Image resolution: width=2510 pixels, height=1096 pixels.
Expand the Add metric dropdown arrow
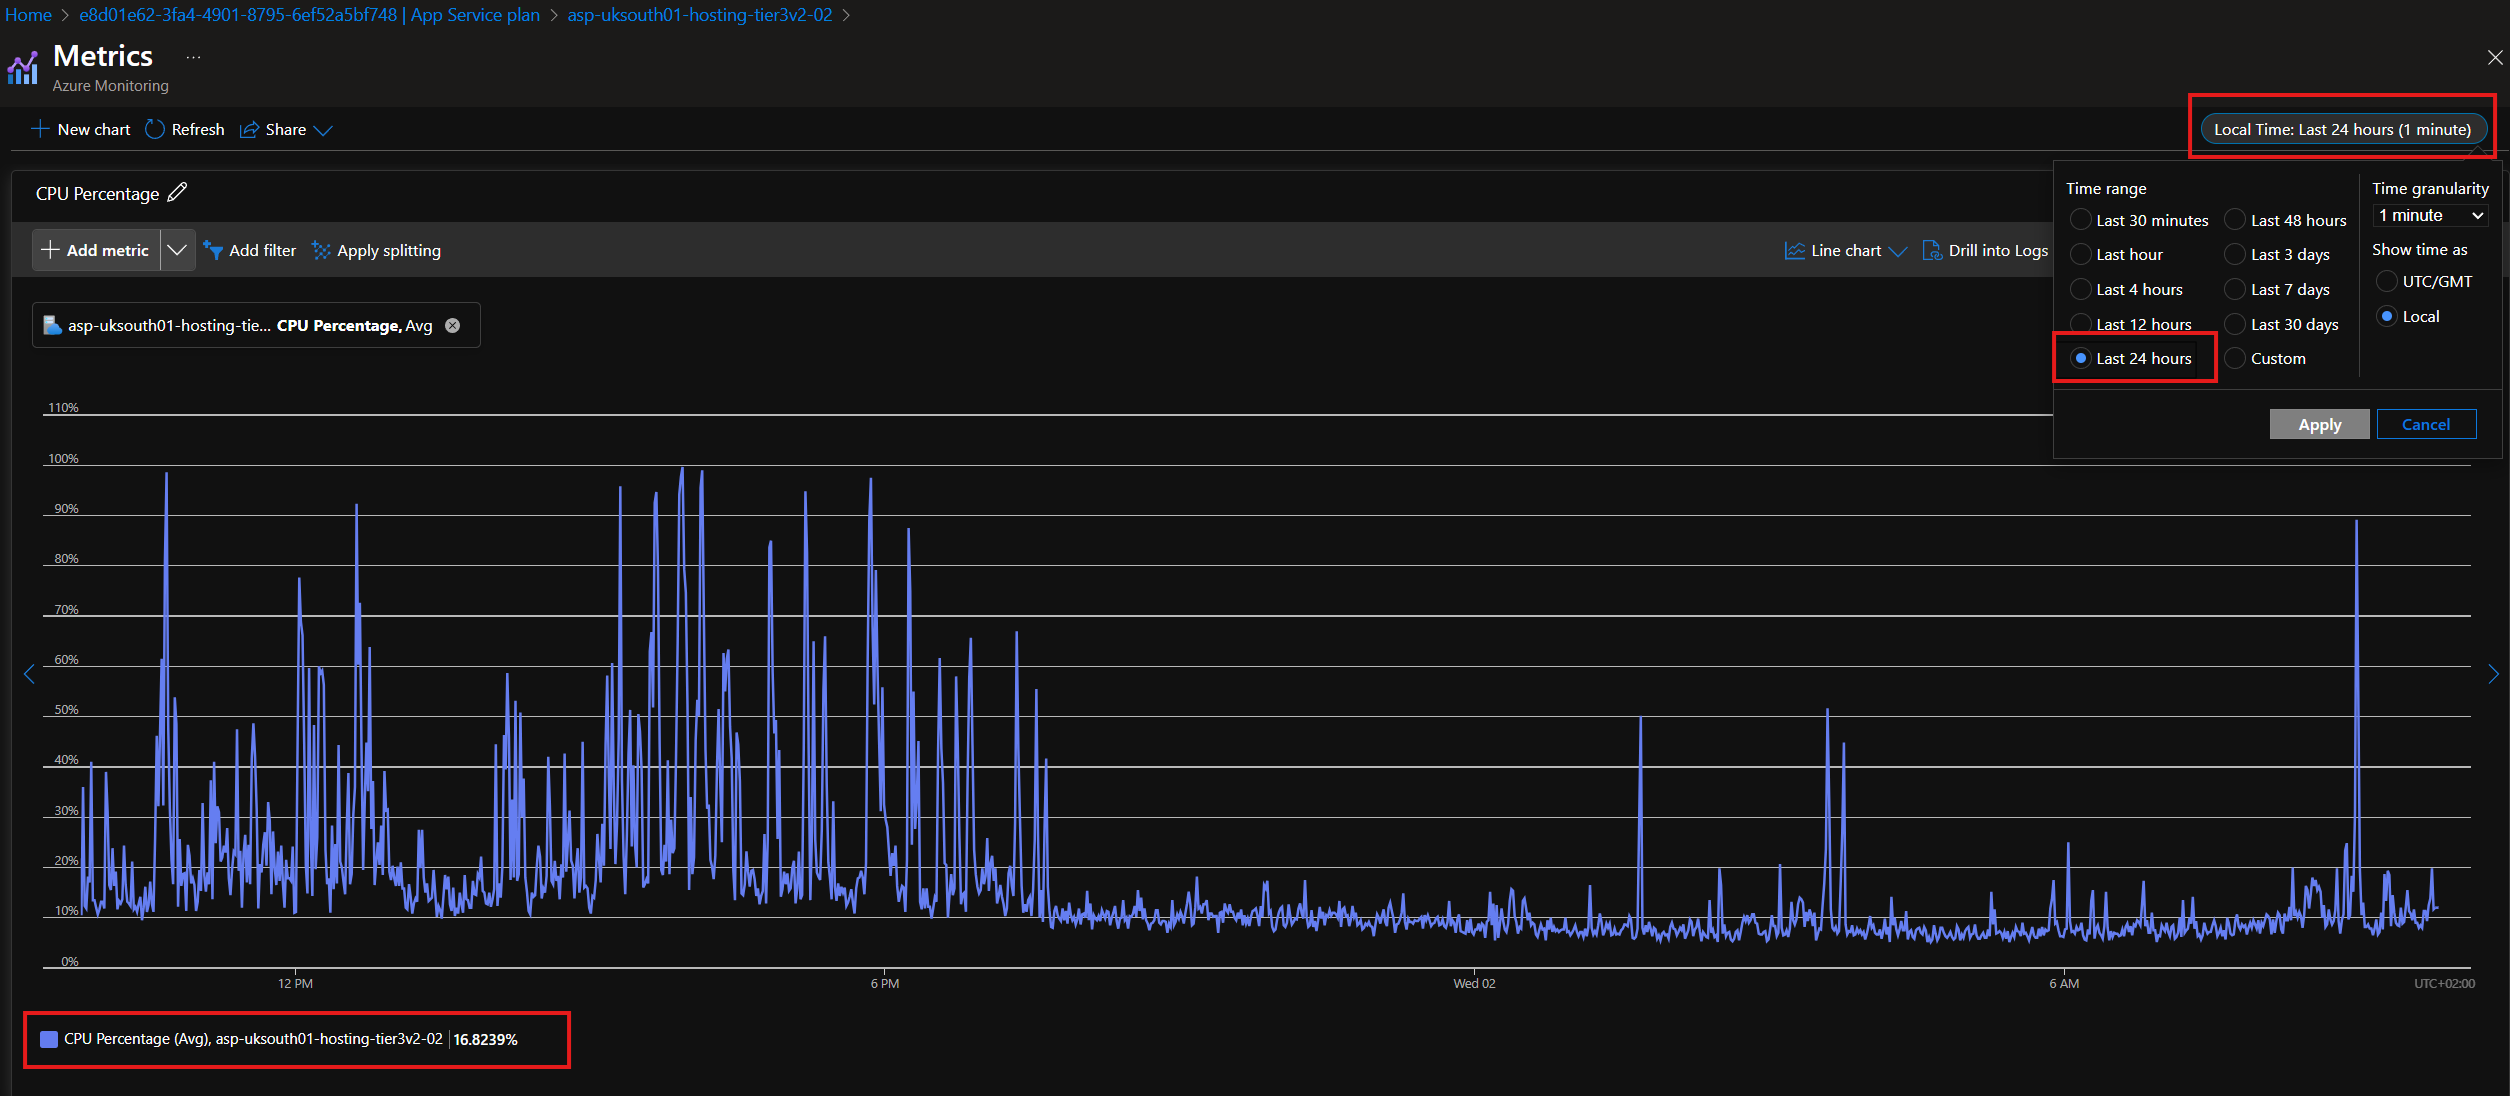(x=177, y=250)
